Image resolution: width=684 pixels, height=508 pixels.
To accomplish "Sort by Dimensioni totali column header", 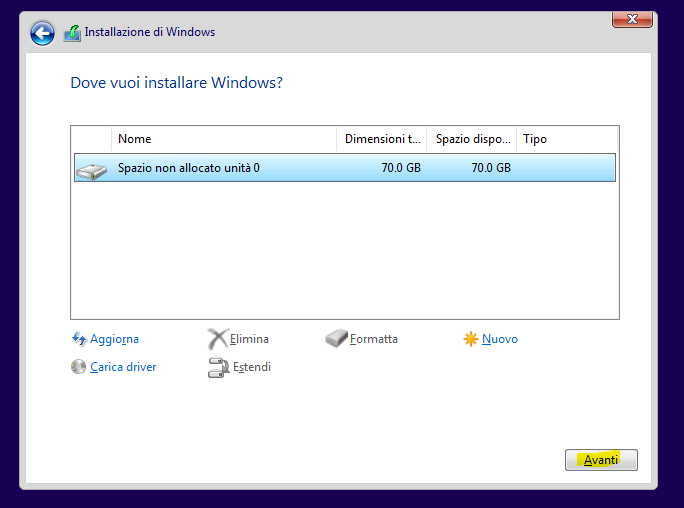I will [382, 139].
